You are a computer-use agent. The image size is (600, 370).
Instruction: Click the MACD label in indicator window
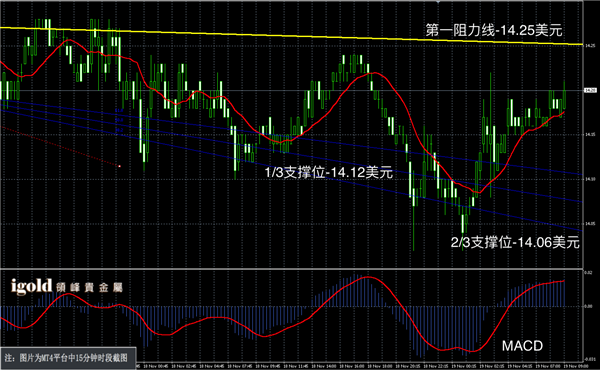point(522,346)
